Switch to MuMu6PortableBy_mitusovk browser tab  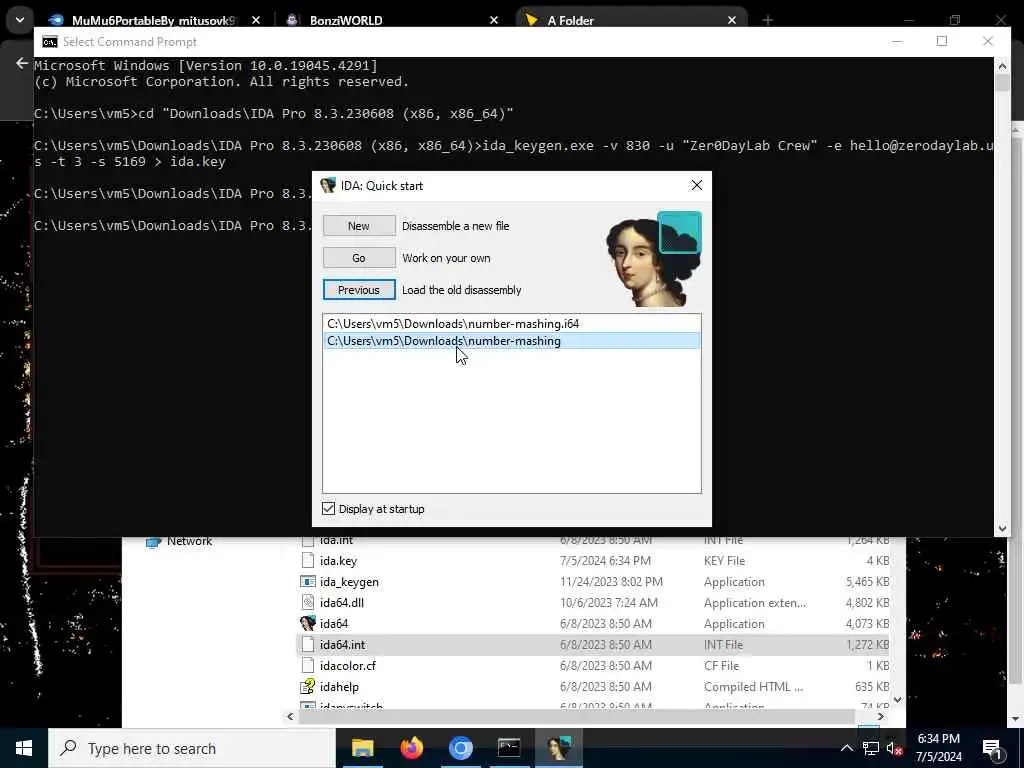[x=153, y=20]
